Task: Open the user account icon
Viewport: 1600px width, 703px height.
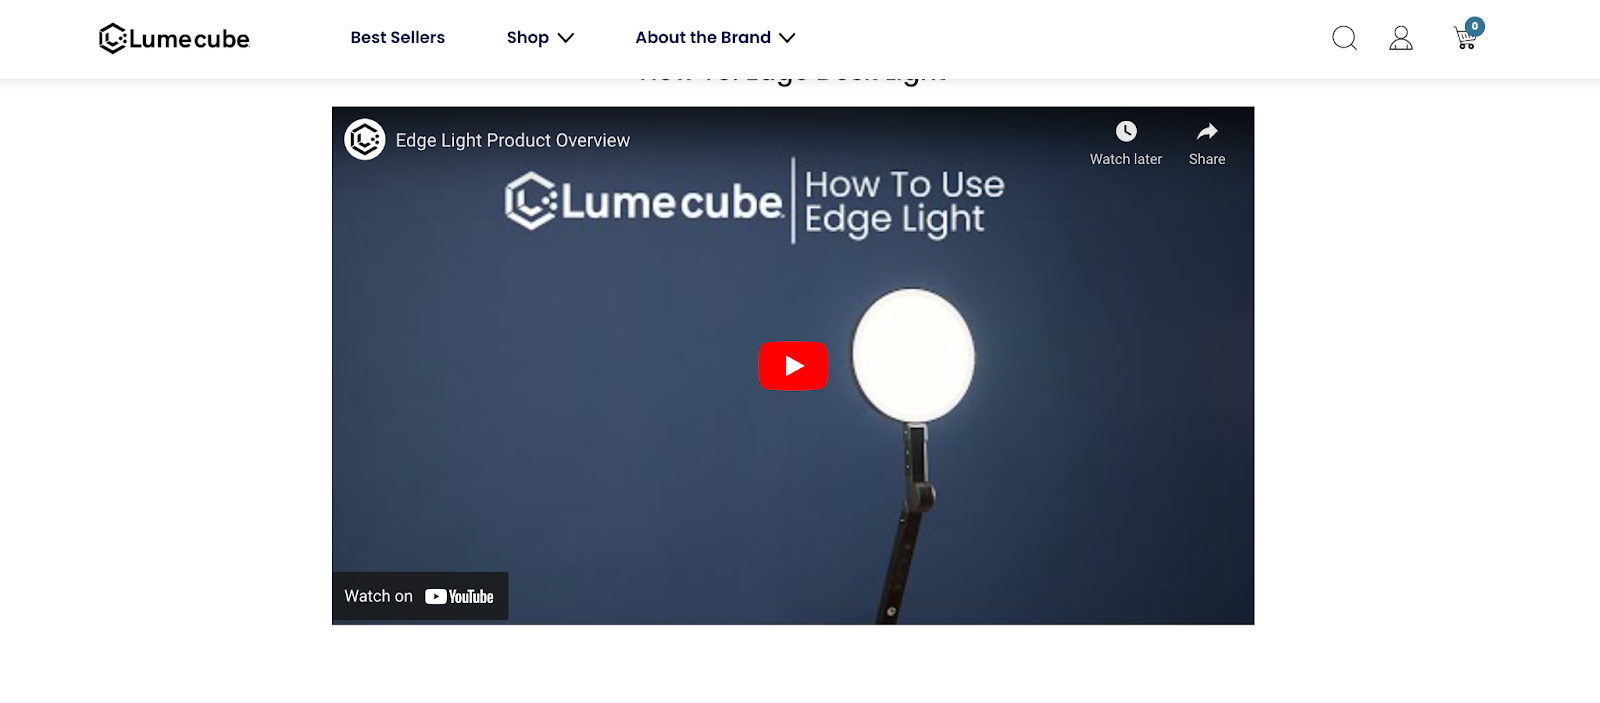Action: 1401,38
